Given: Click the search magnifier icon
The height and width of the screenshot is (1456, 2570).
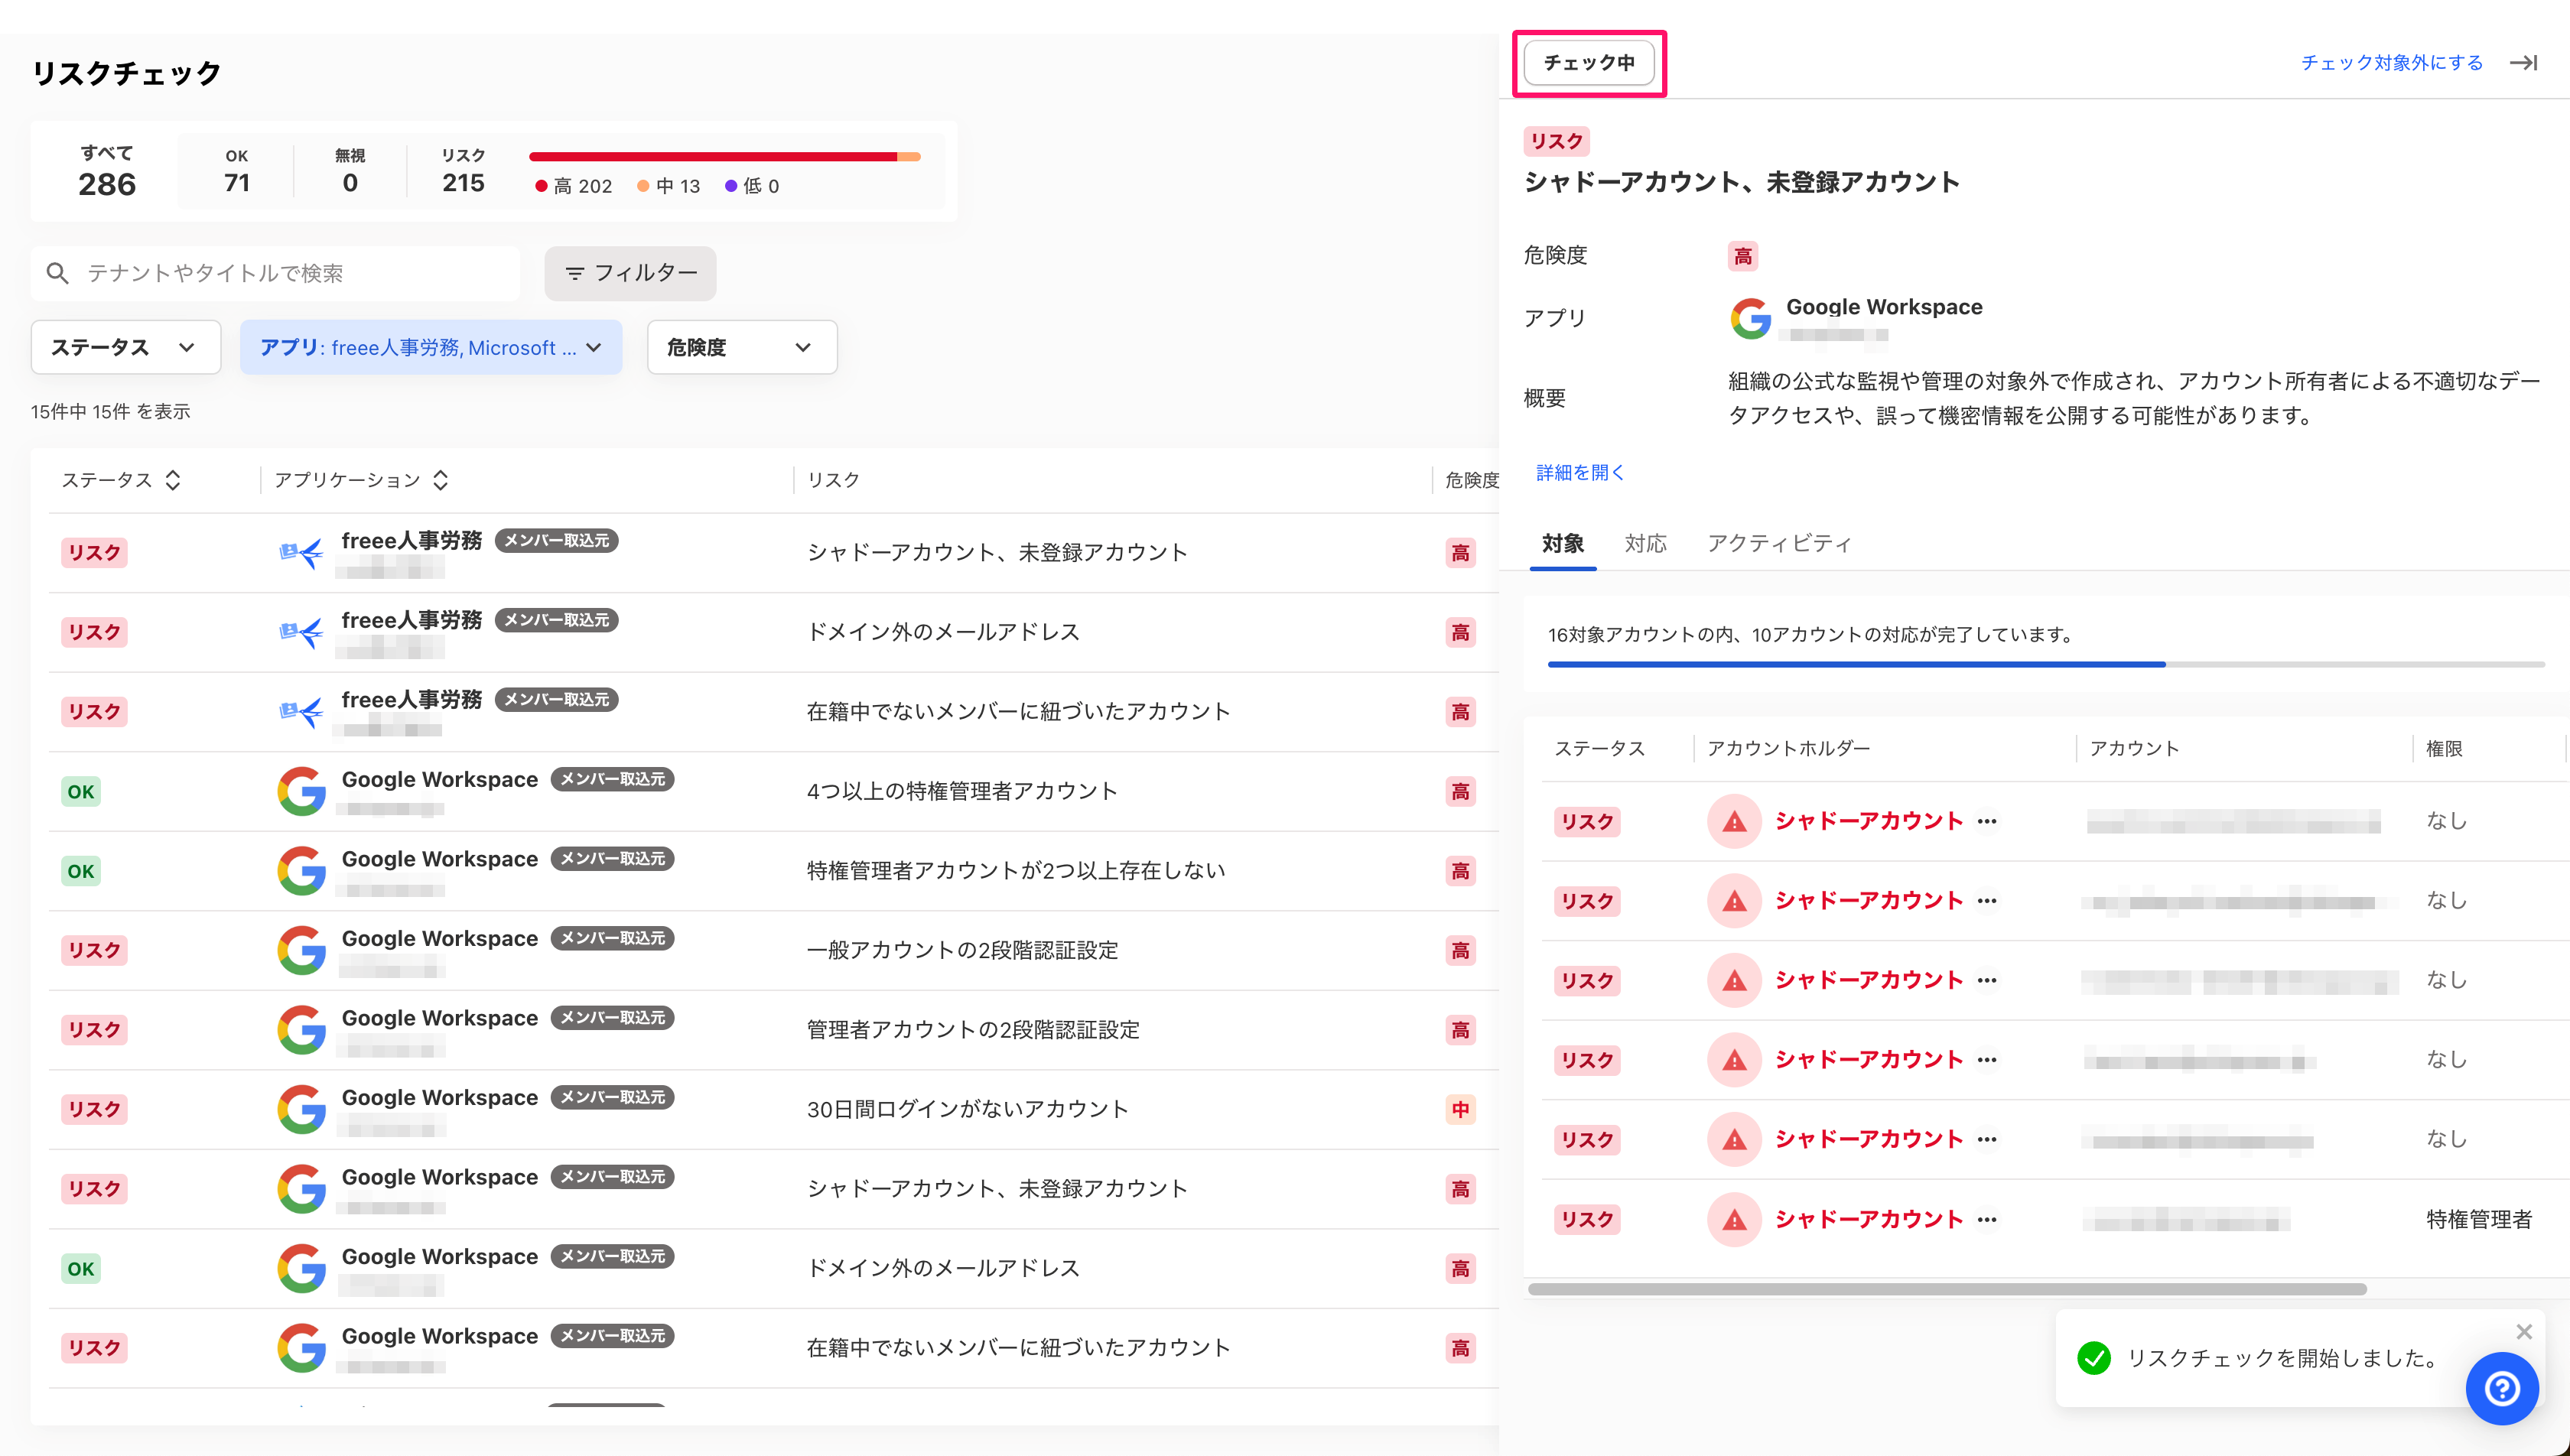Looking at the screenshot, I should point(58,273).
